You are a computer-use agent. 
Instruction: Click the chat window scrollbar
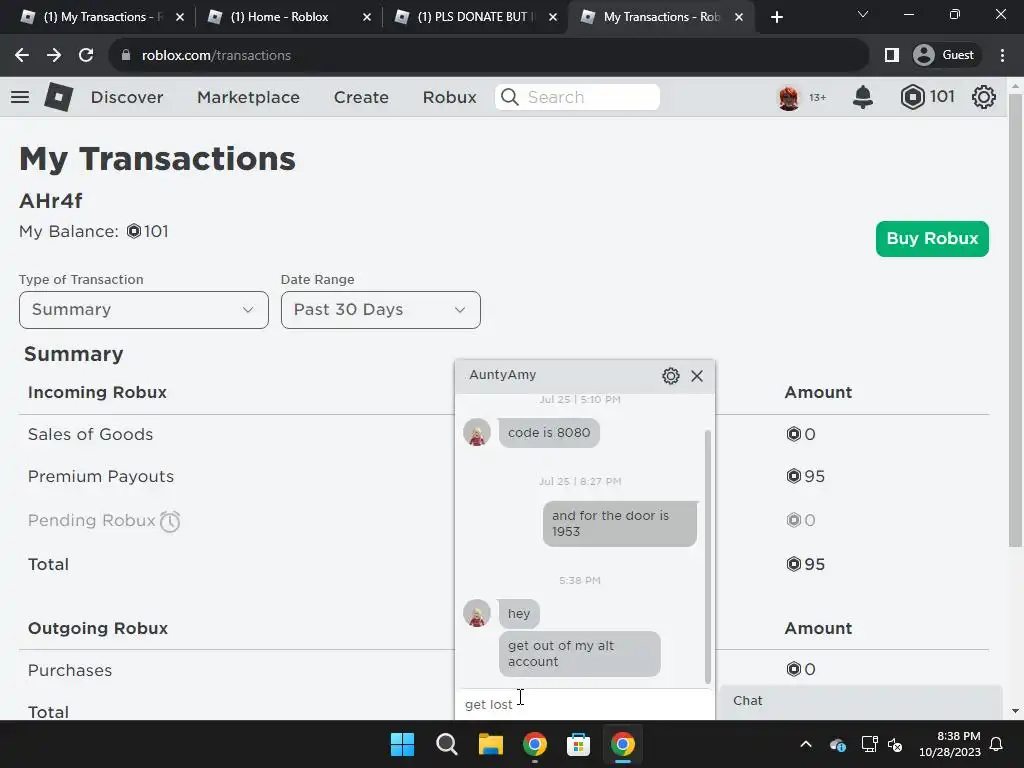point(707,556)
